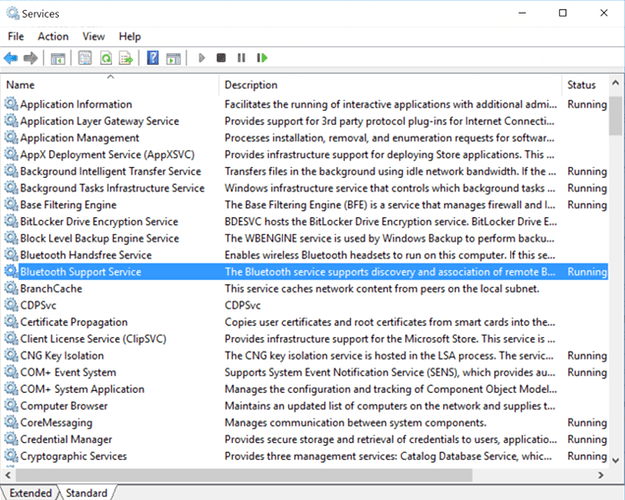Click the gear icon beside Cryptographic Services

pos(11,456)
